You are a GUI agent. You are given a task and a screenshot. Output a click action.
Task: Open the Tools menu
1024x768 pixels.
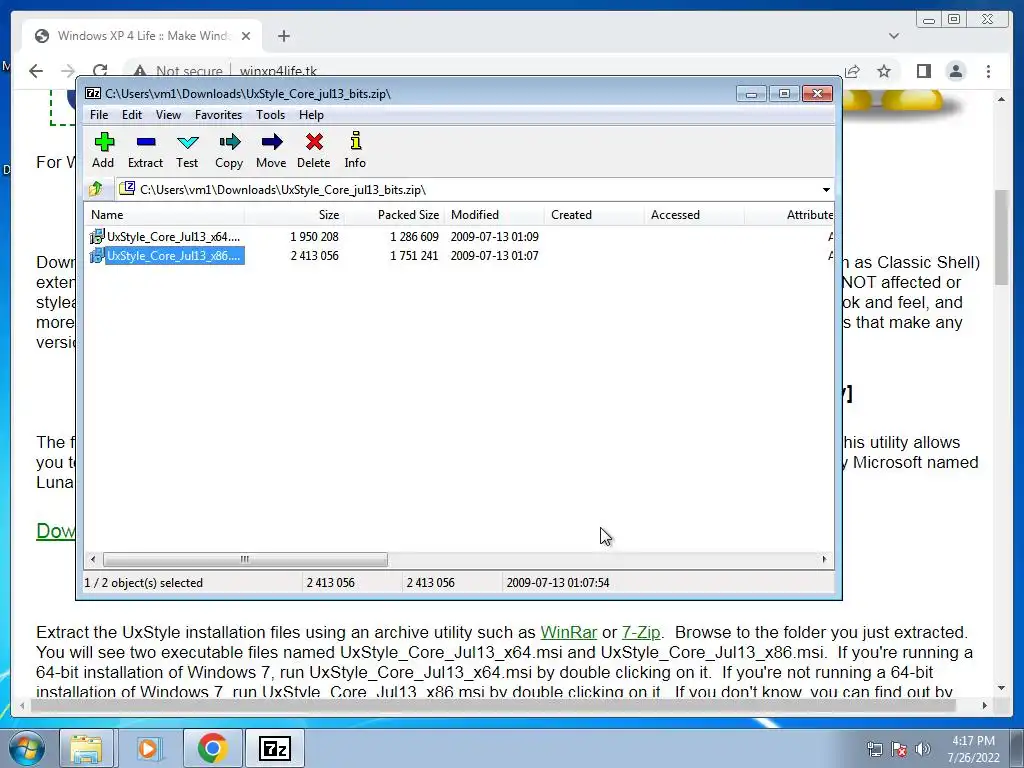(270, 115)
